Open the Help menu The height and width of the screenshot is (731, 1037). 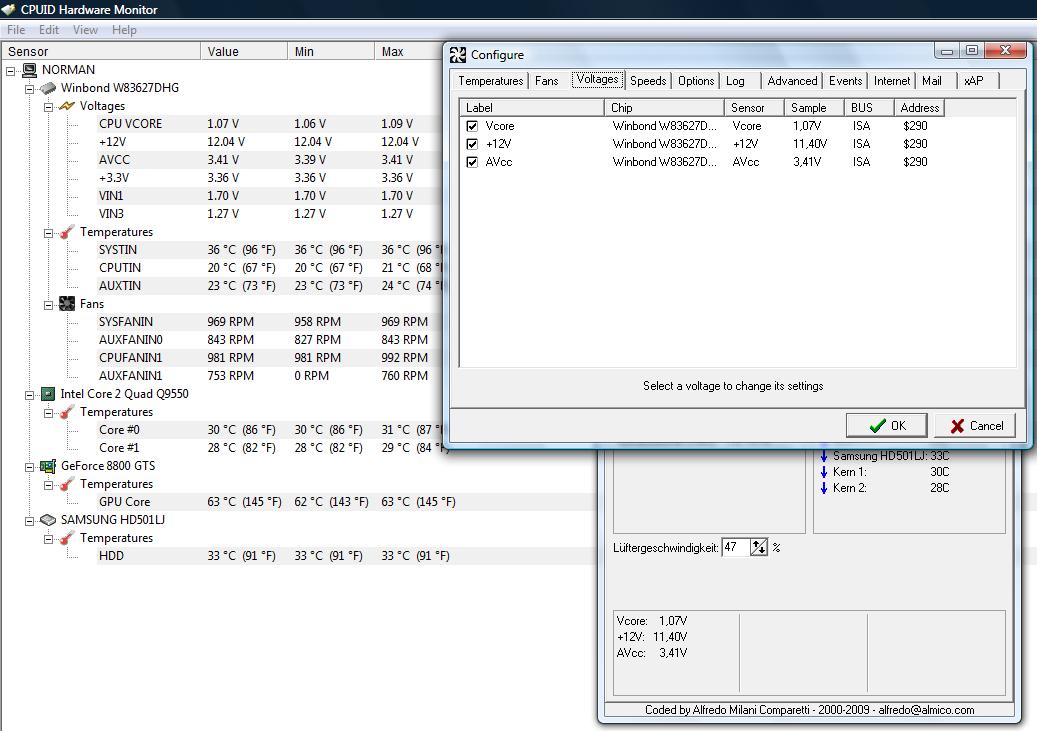tap(124, 30)
